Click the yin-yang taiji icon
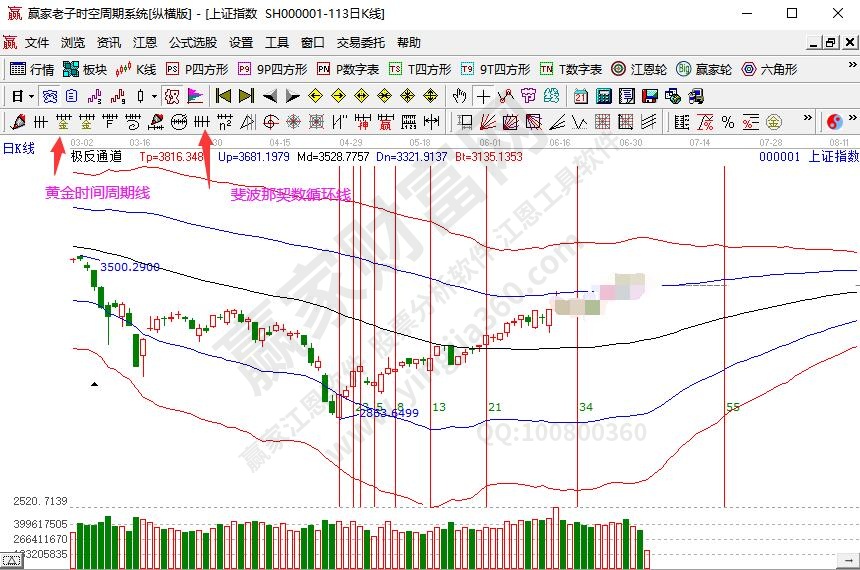Image resolution: width=860 pixels, height=570 pixels. pyautogui.click(x=834, y=122)
